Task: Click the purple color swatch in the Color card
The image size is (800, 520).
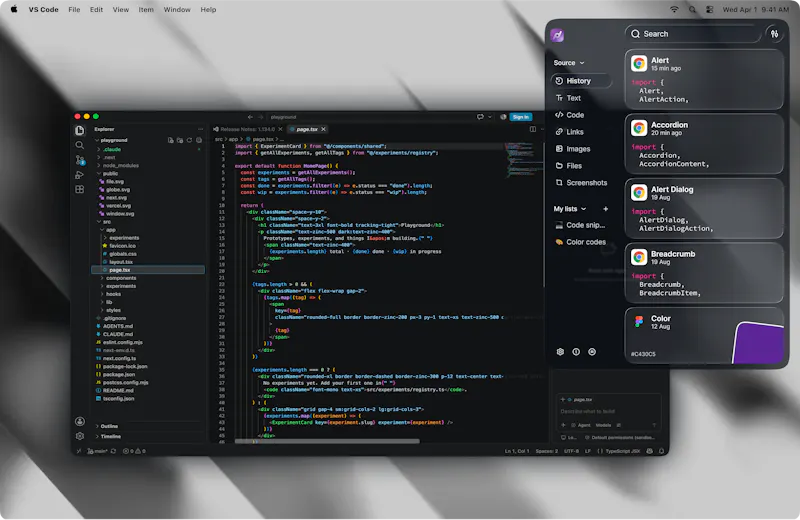Action: click(x=758, y=342)
